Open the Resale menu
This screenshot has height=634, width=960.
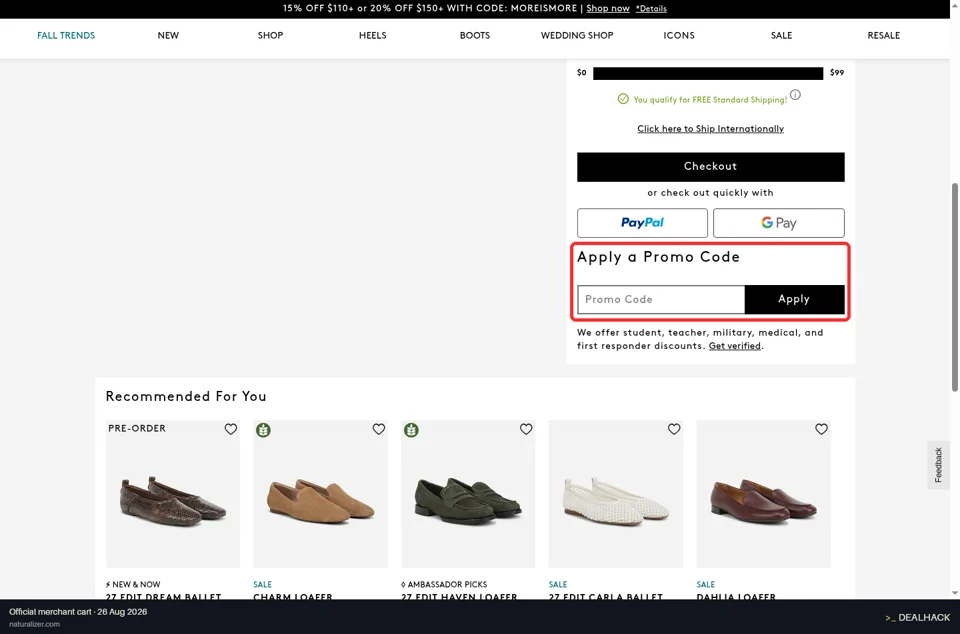[x=883, y=35]
